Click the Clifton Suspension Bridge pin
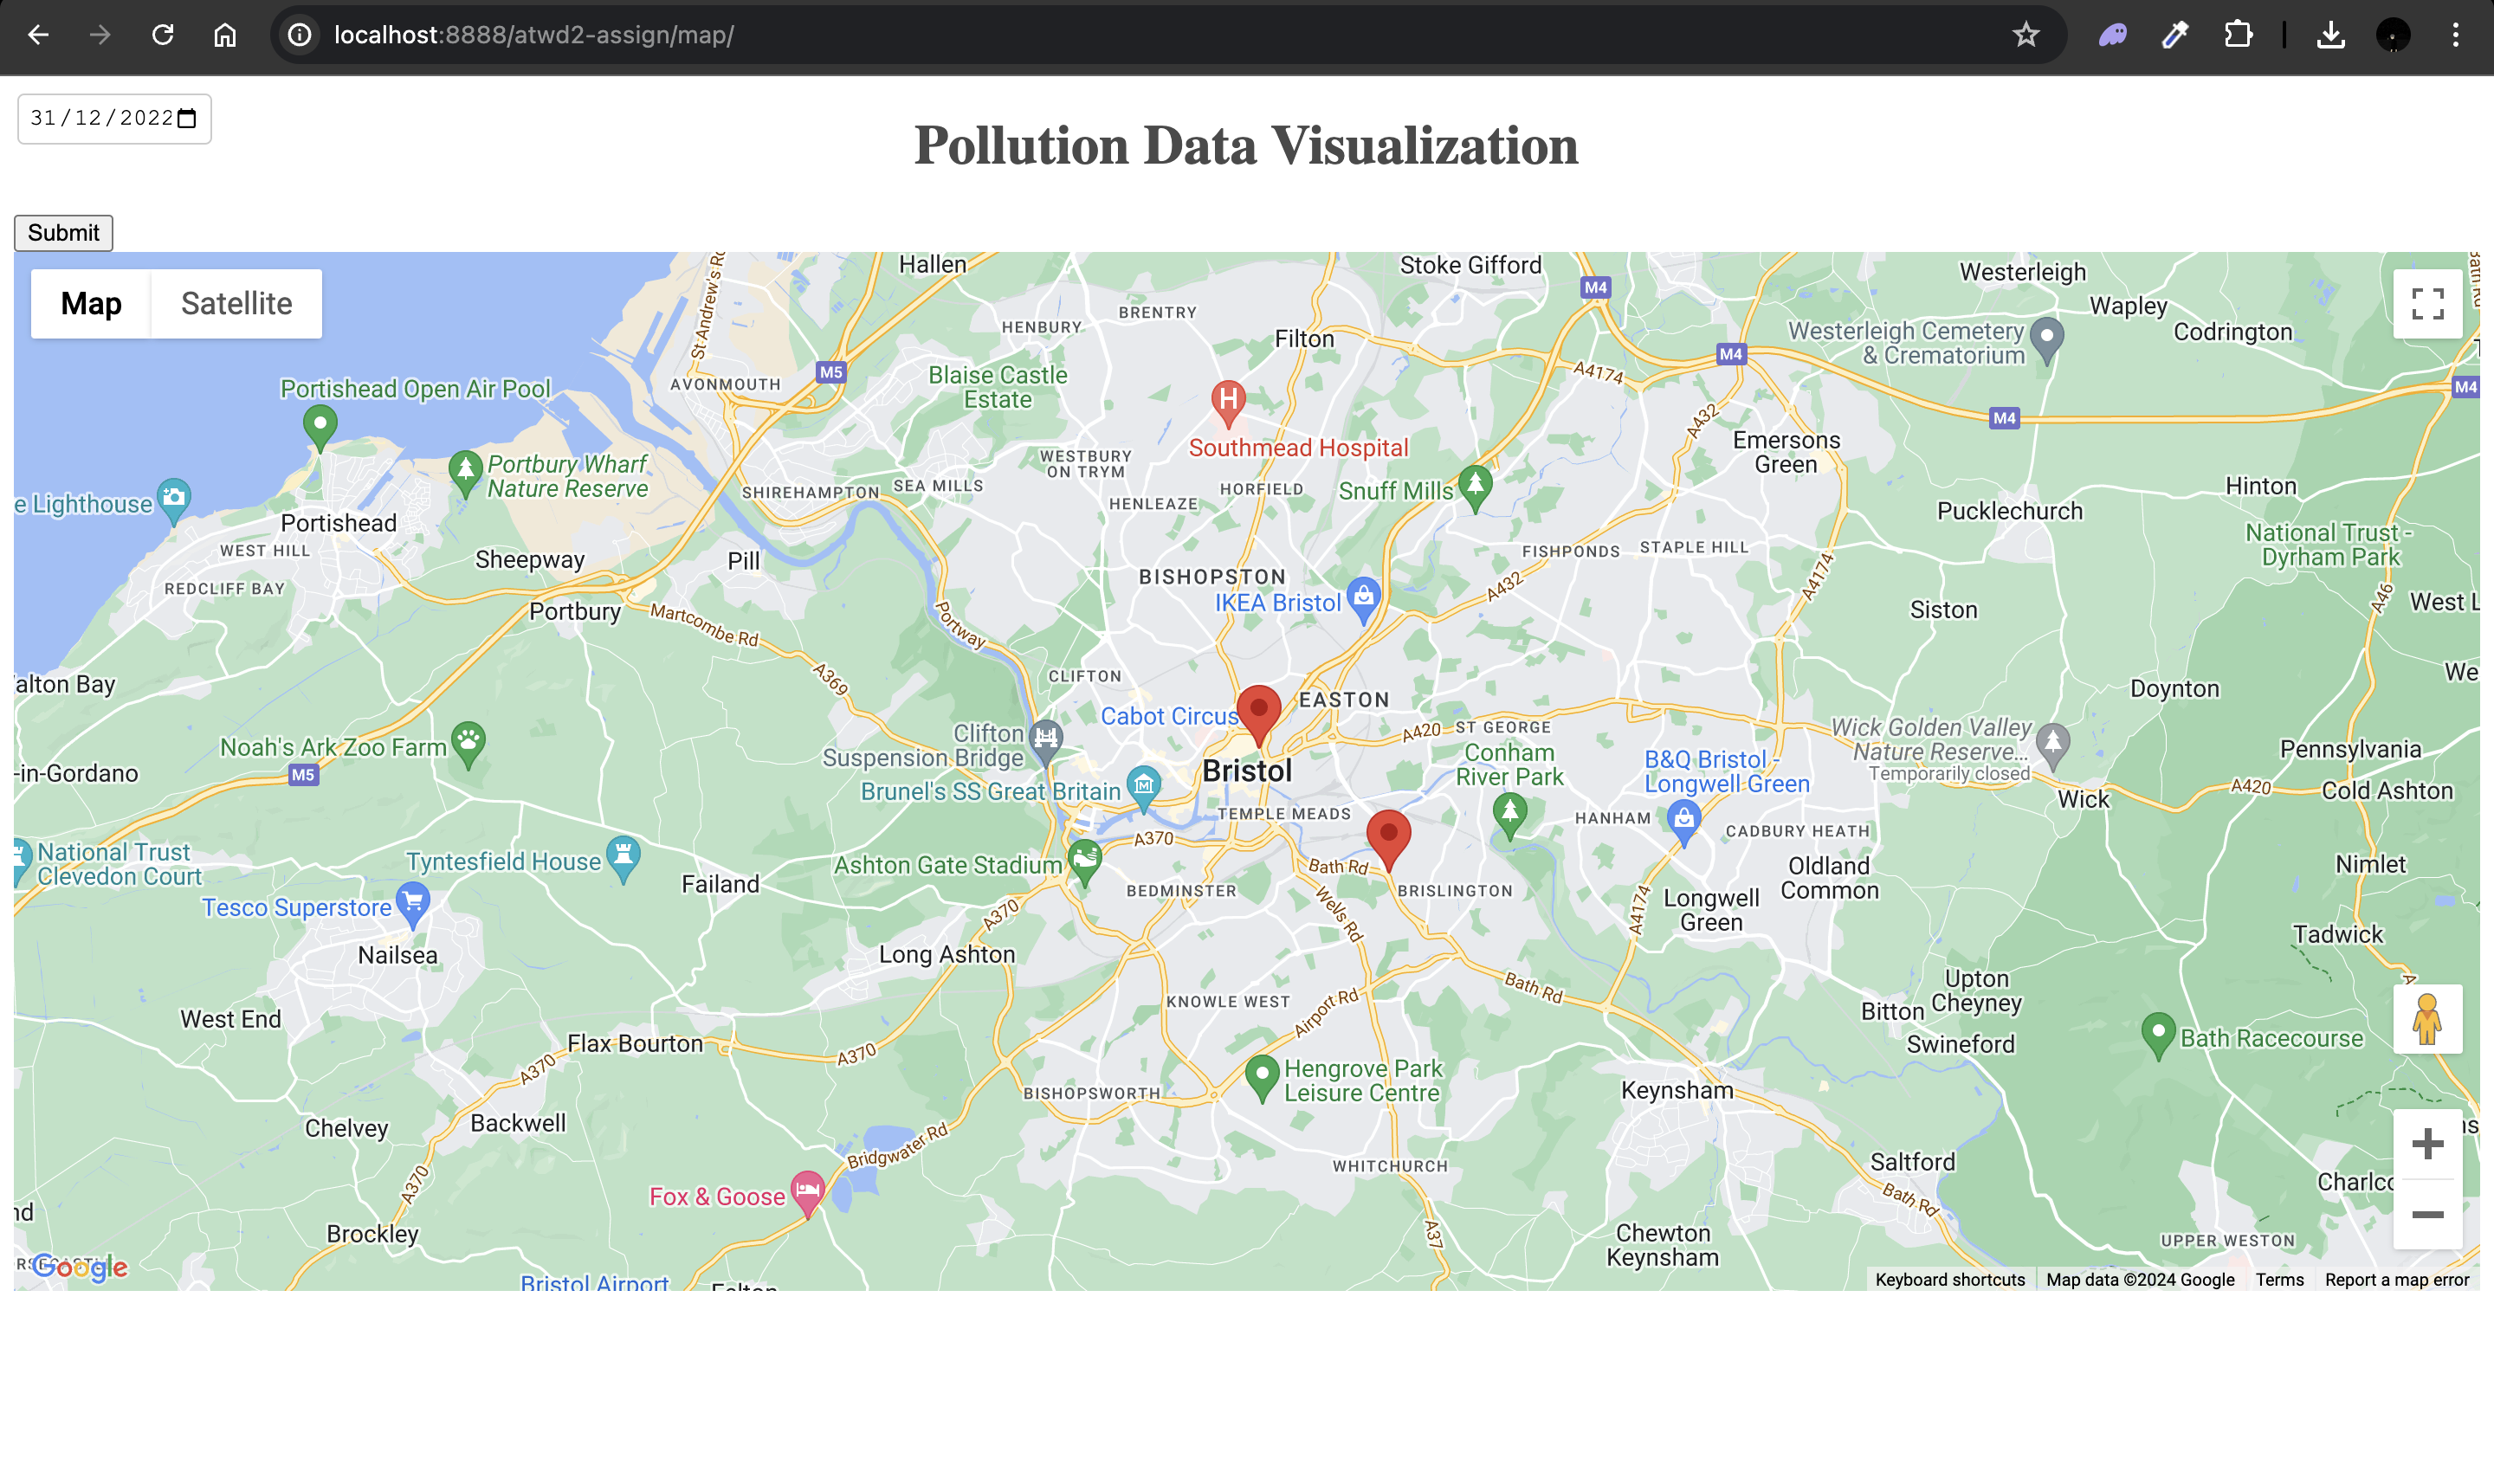Screen dimensions: 2494x1484 [x=1046, y=742]
